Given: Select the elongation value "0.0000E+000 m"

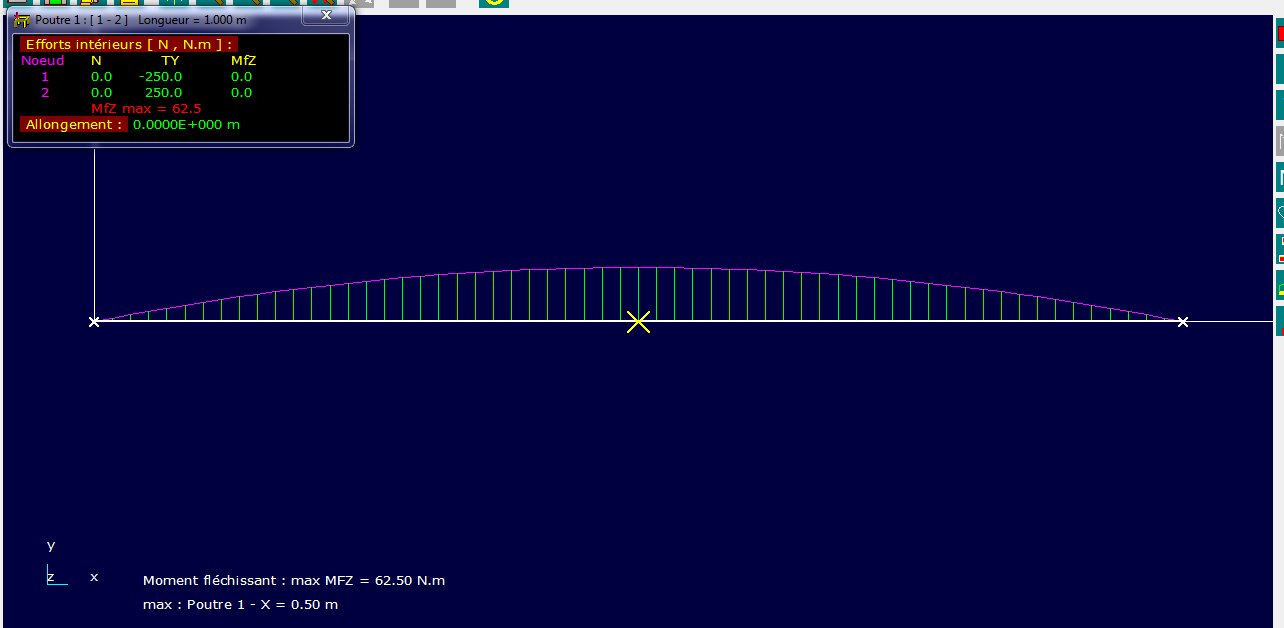Looking at the screenshot, I should [x=186, y=124].
